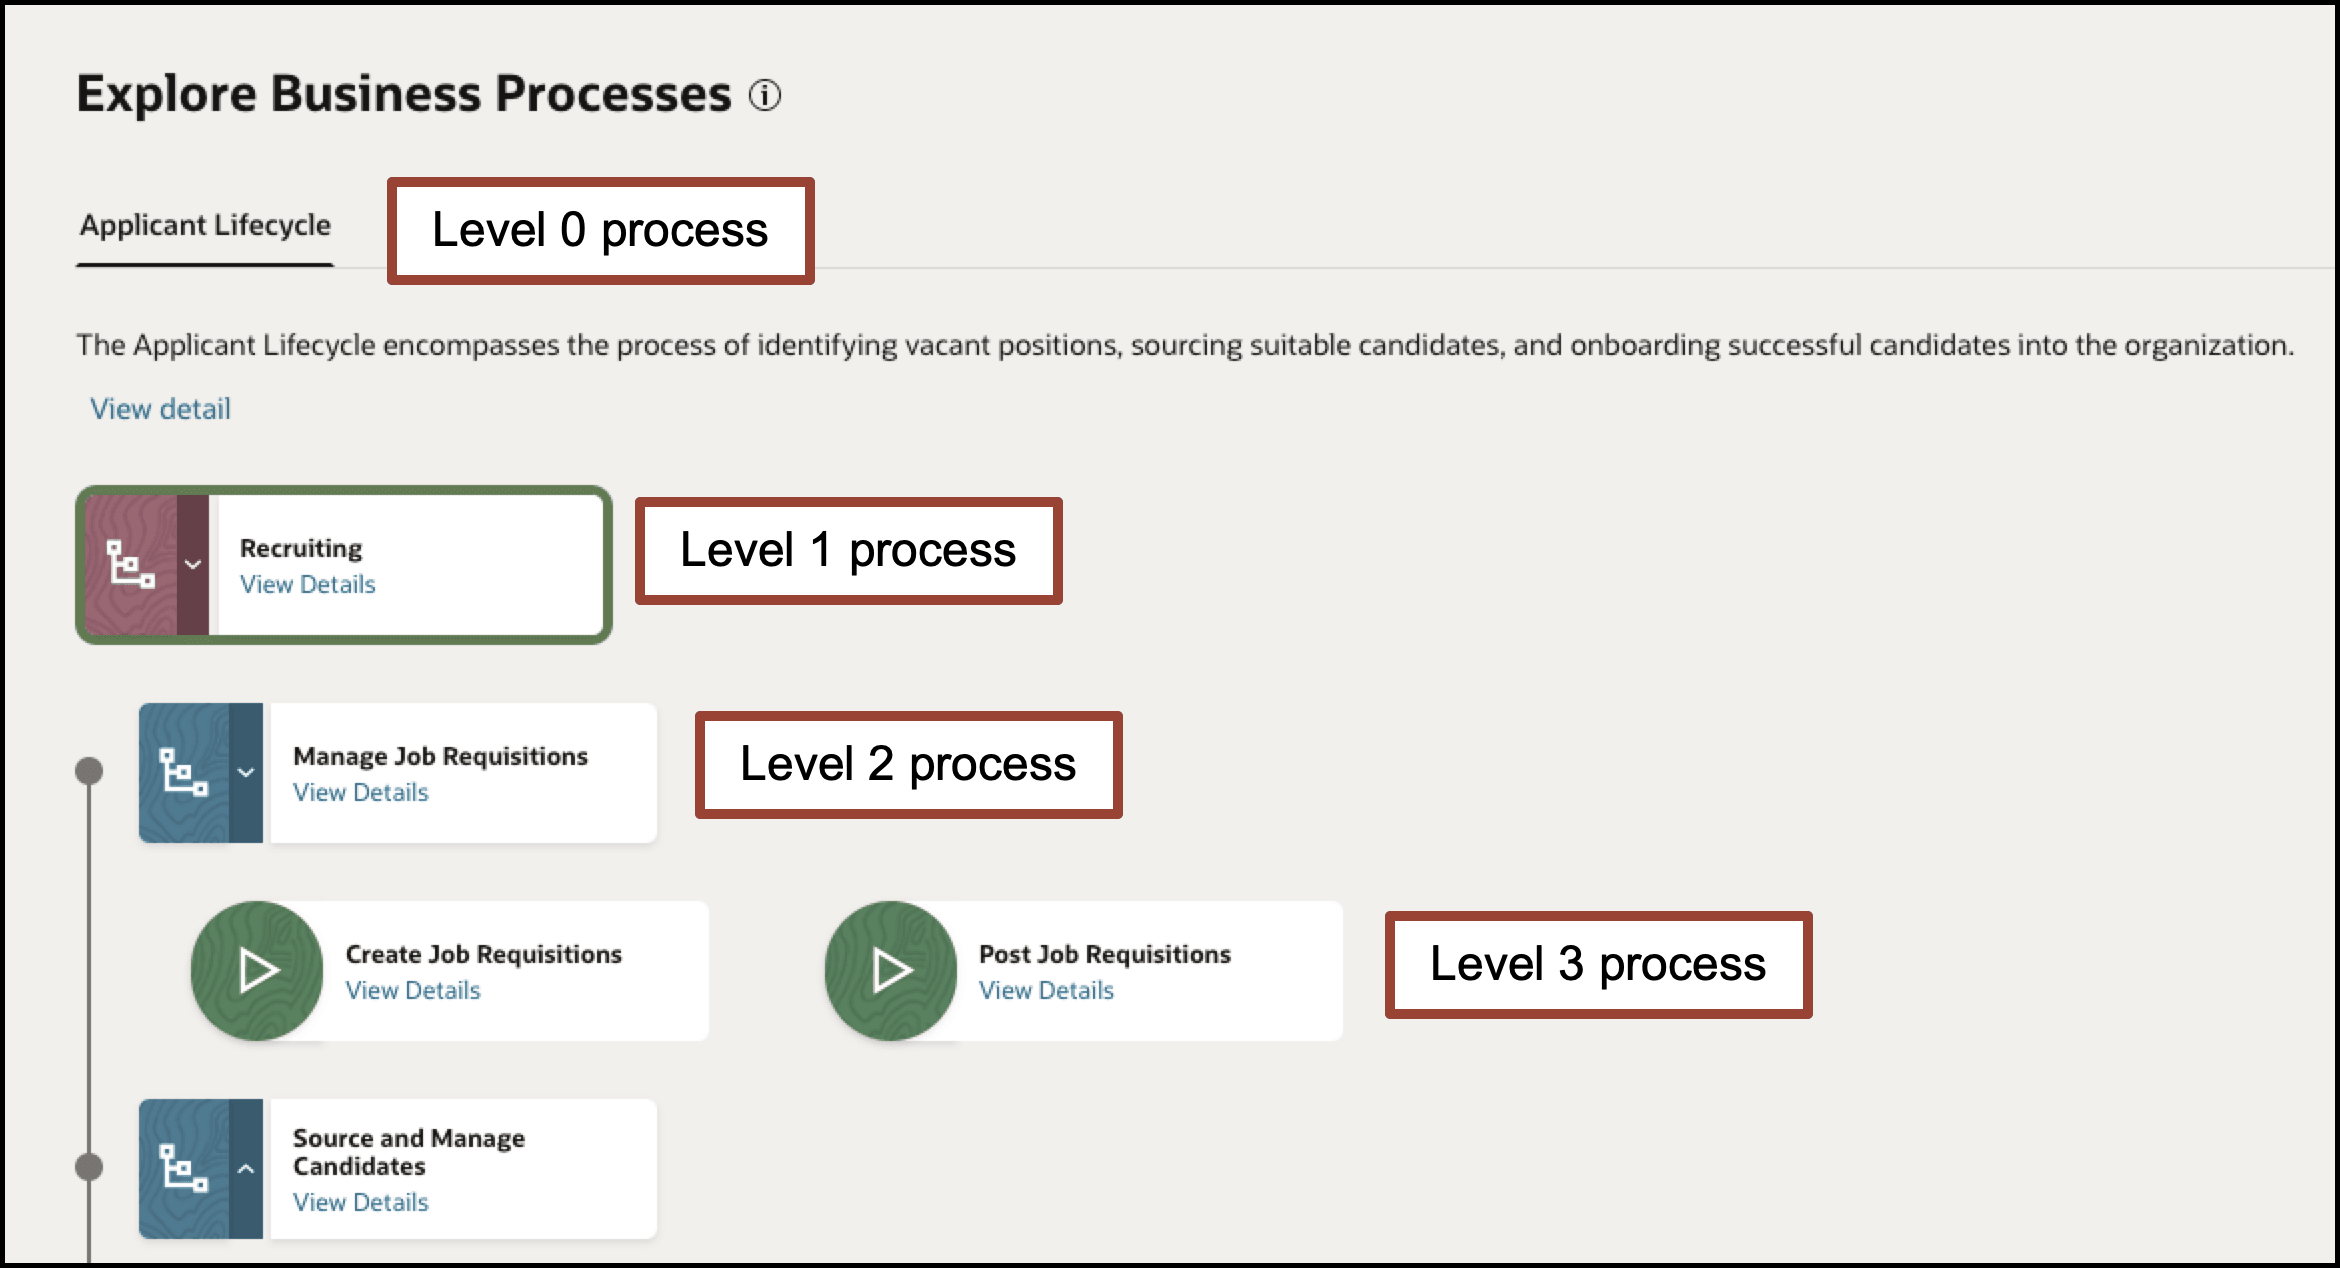Click the hierarchy icon on the Recruiting card

[130, 565]
